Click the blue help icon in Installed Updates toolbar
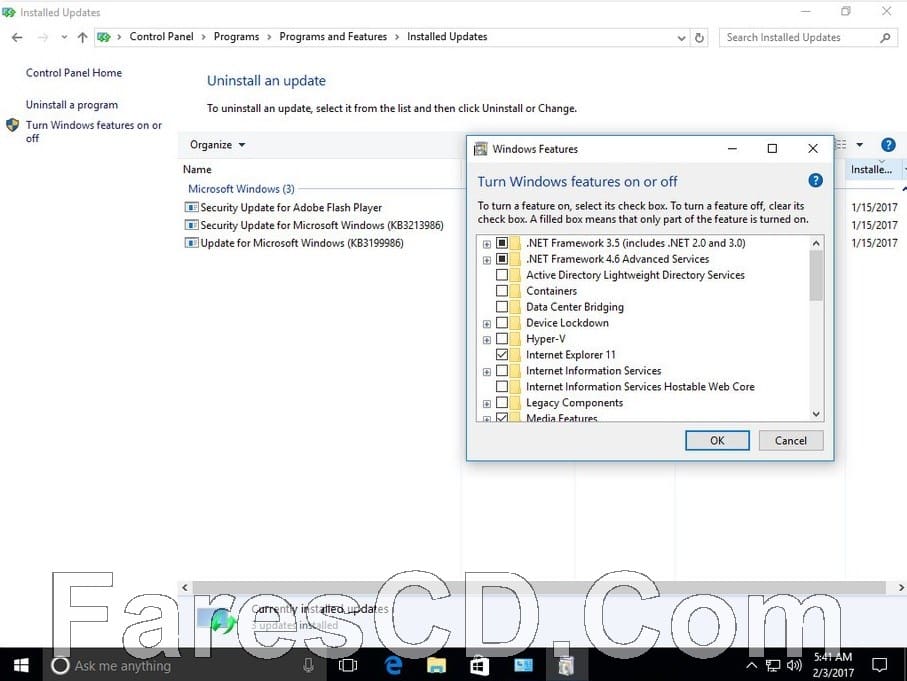This screenshot has width=907, height=681. [x=888, y=145]
